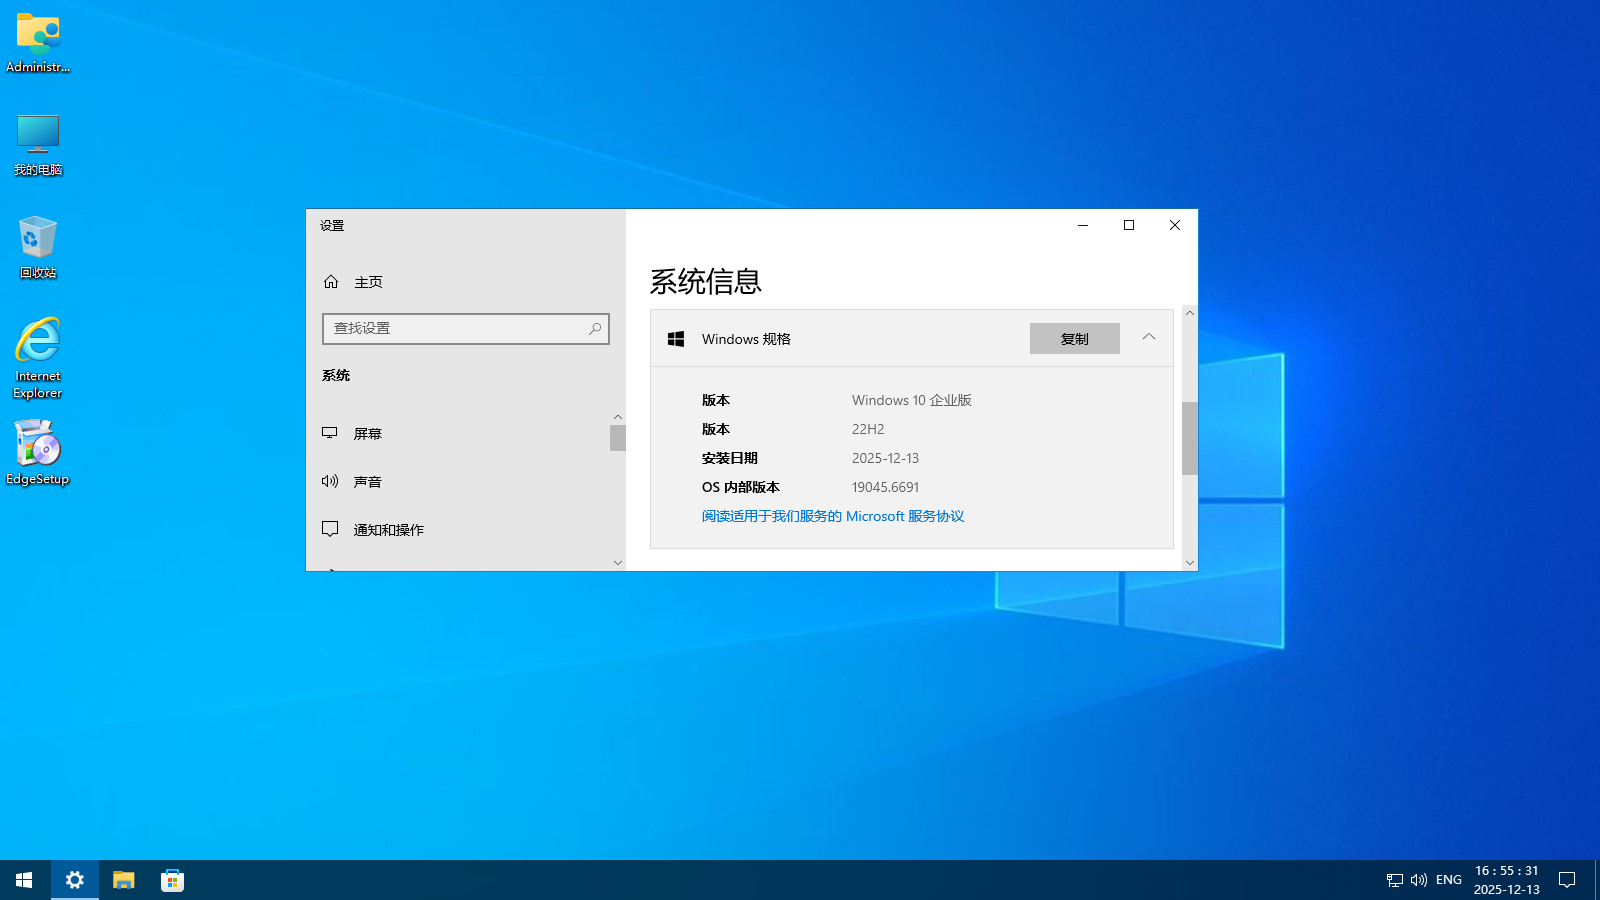Open the notification action center icon
Image resolution: width=1600 pixels, height=900 pixels.
[1567, 880]
